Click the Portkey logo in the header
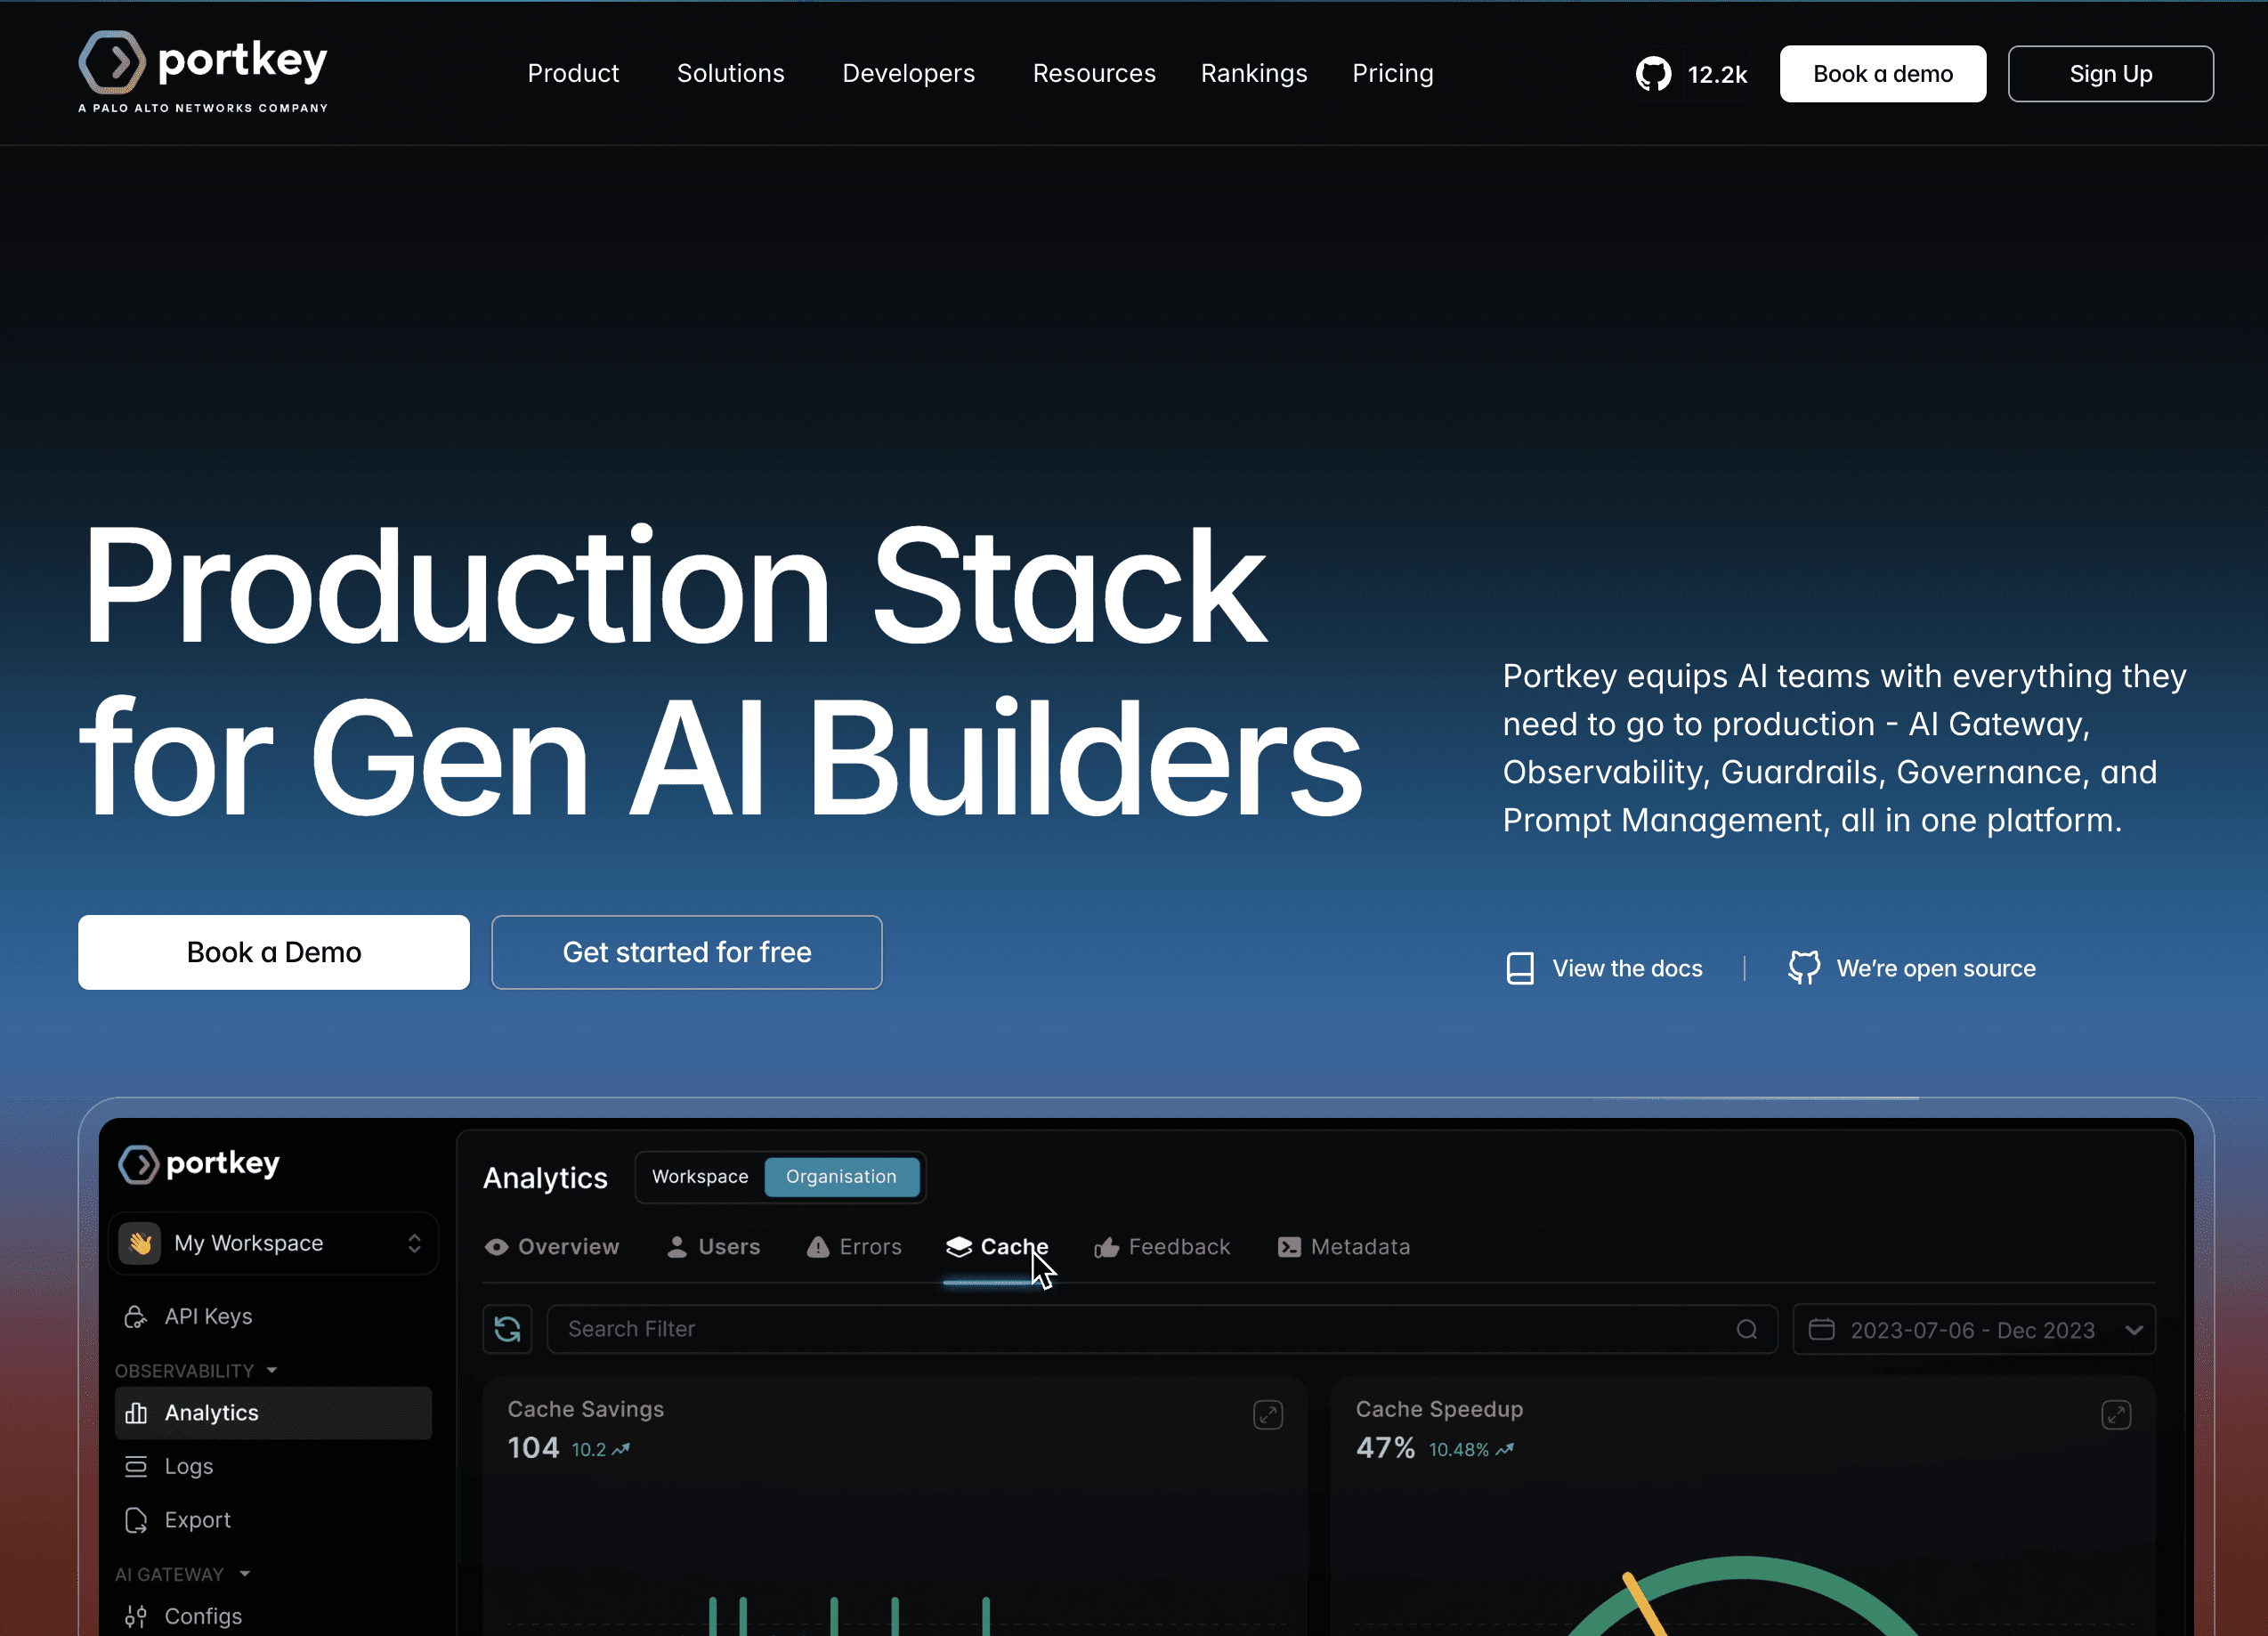This screenshot has height=1636, width=2268. pos(203,72)
